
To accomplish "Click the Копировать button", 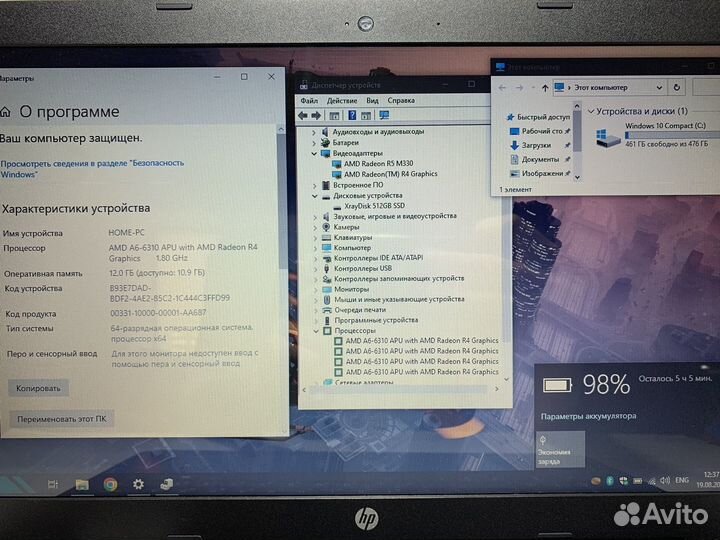I will [38, 388].
